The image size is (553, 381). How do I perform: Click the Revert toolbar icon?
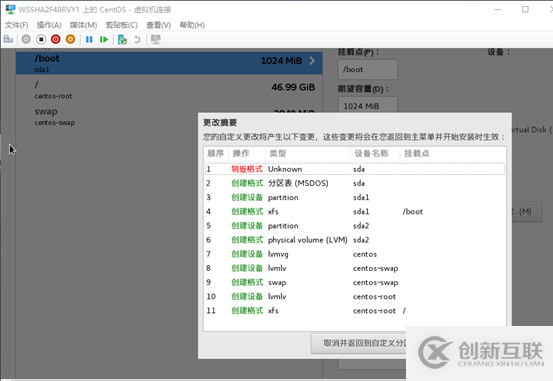[x=137, y=40]
